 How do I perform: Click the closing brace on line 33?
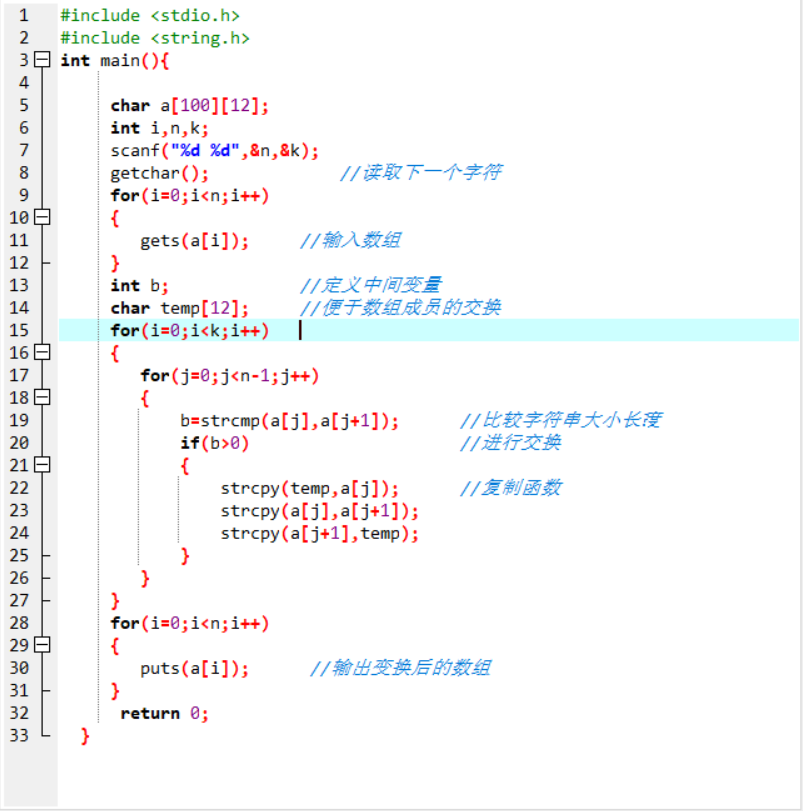(85, 736)
